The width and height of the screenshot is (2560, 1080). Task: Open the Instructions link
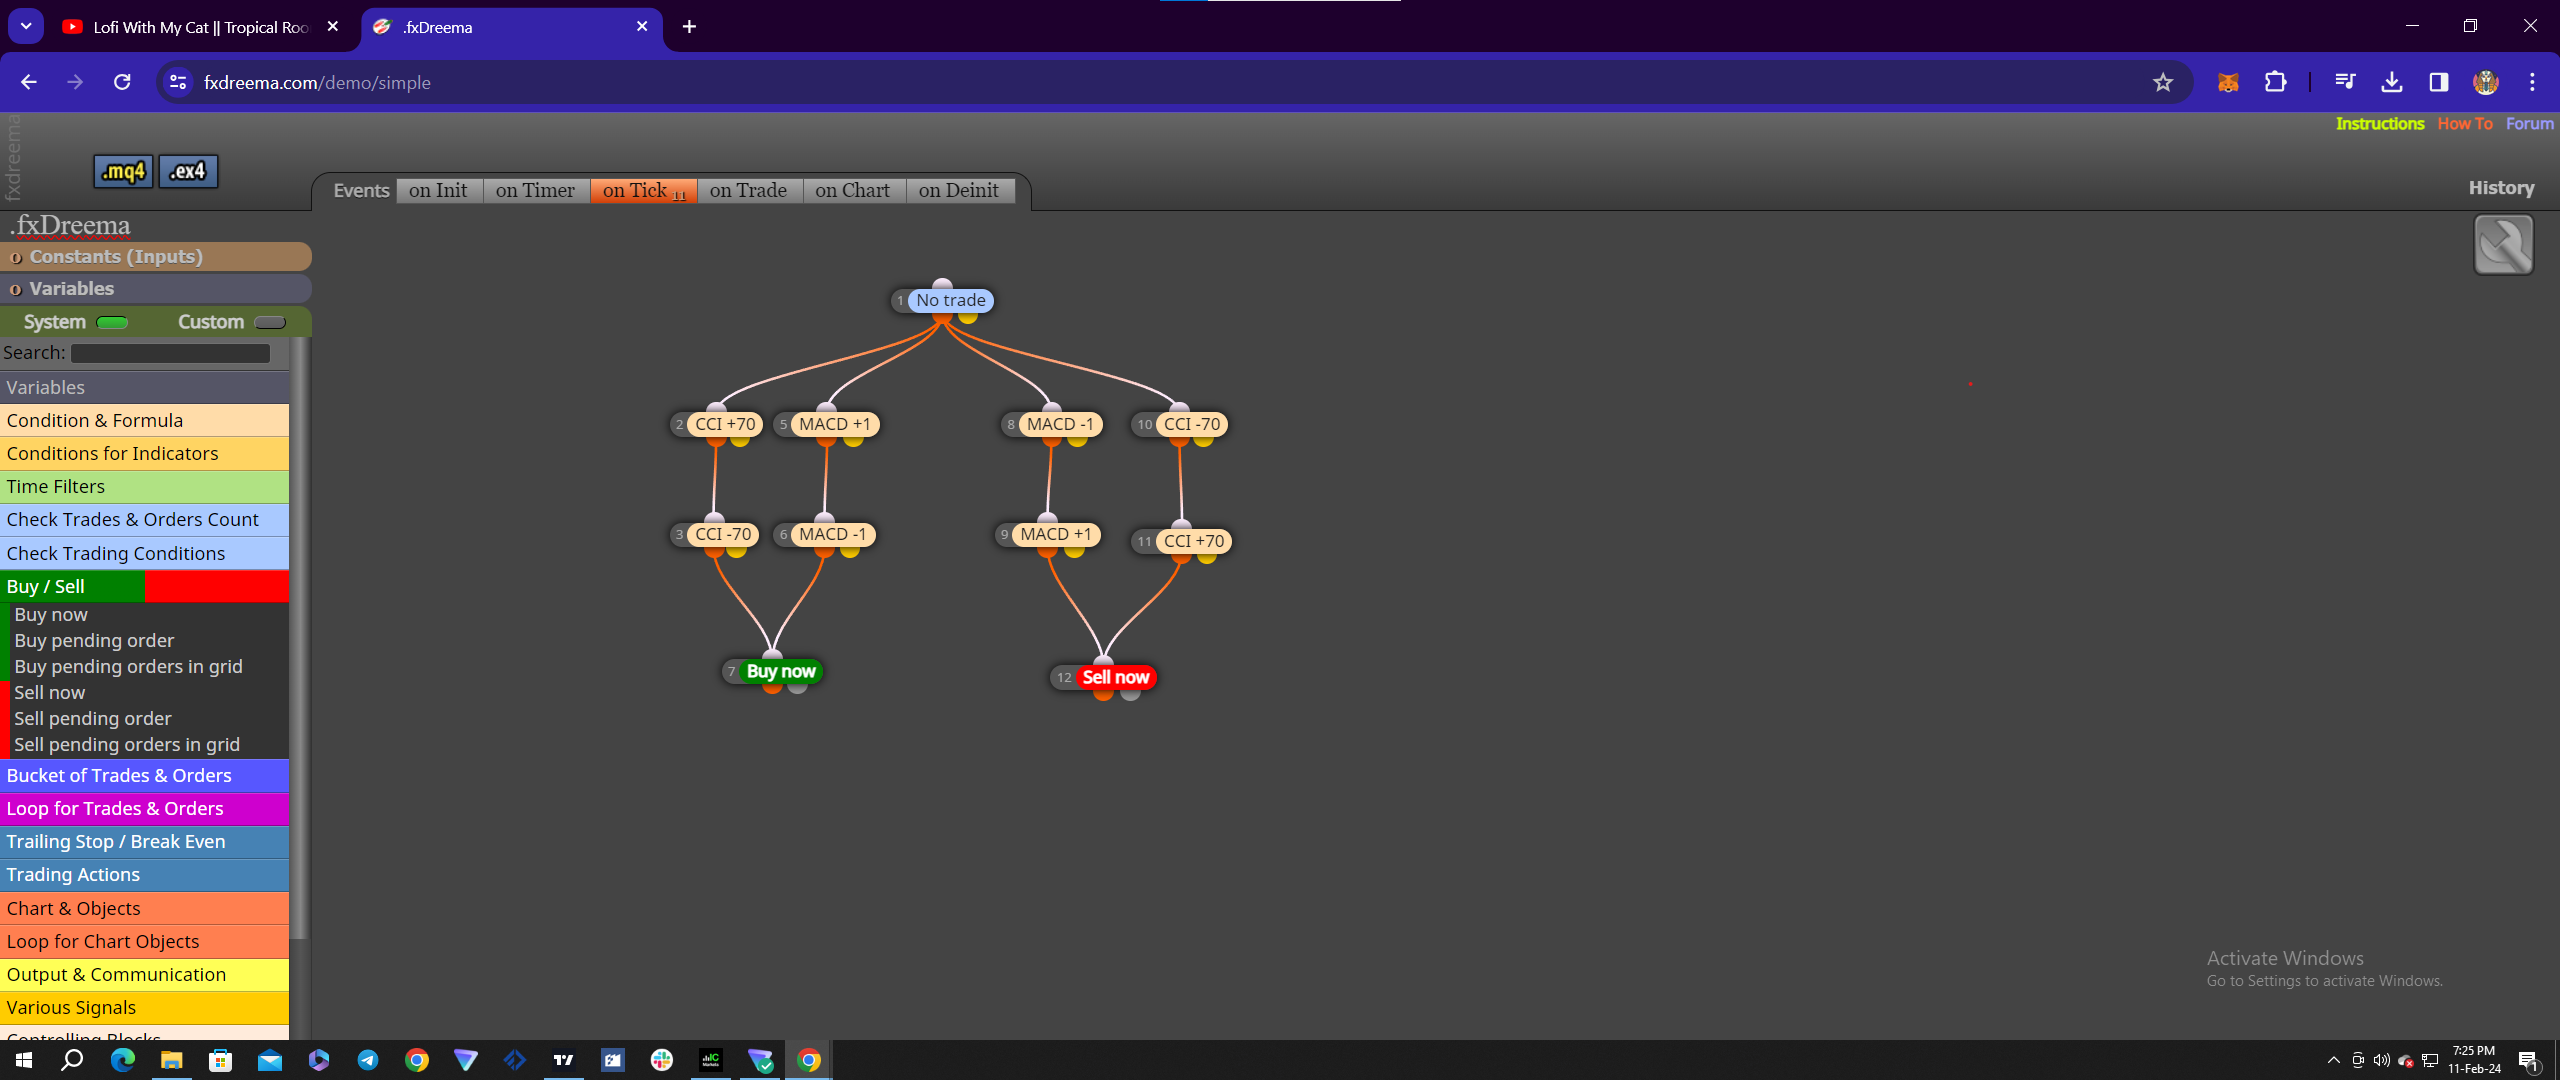[x=2380, y=124]
